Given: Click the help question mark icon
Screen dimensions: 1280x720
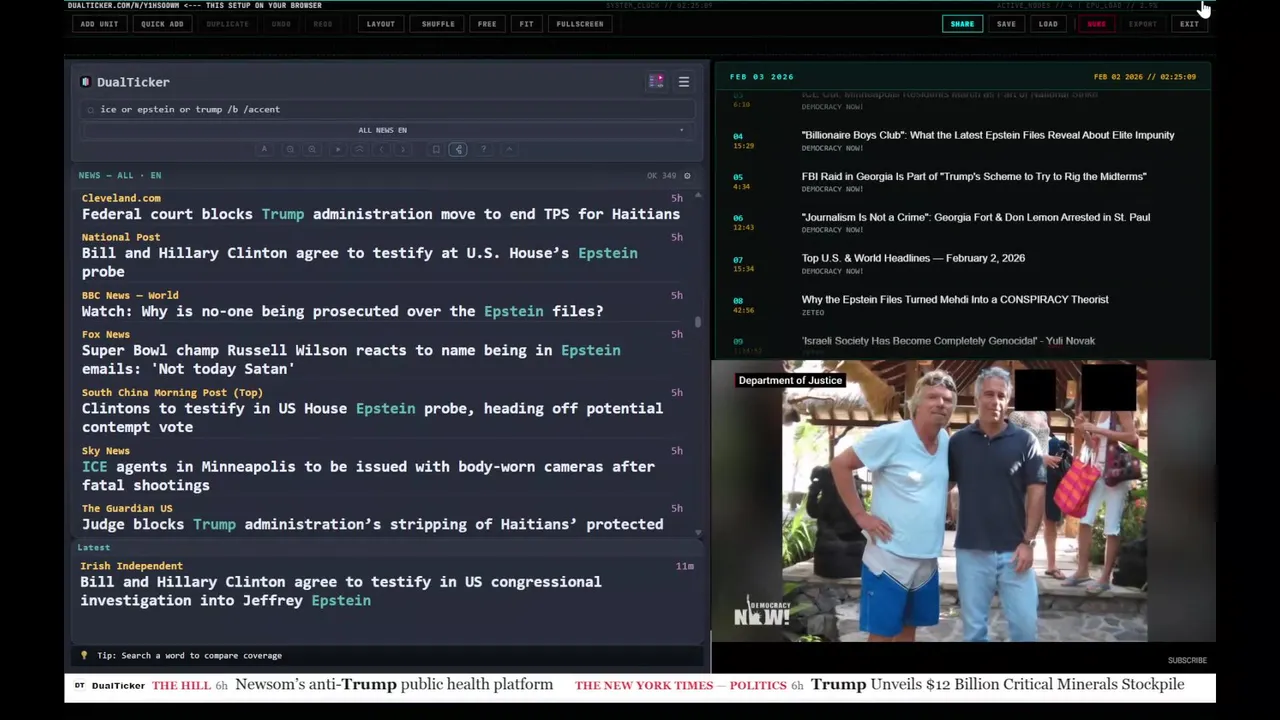Looking at the screenshot, I should (x=484, y=150).
